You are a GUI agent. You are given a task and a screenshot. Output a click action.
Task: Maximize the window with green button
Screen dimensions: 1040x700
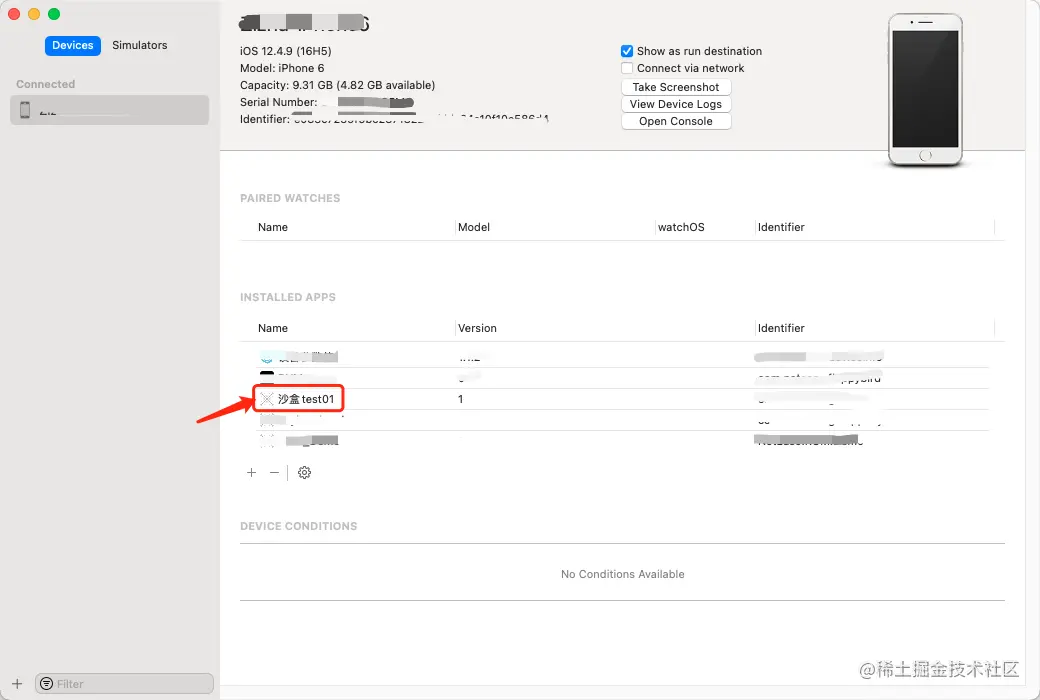(x=54, y=14)
